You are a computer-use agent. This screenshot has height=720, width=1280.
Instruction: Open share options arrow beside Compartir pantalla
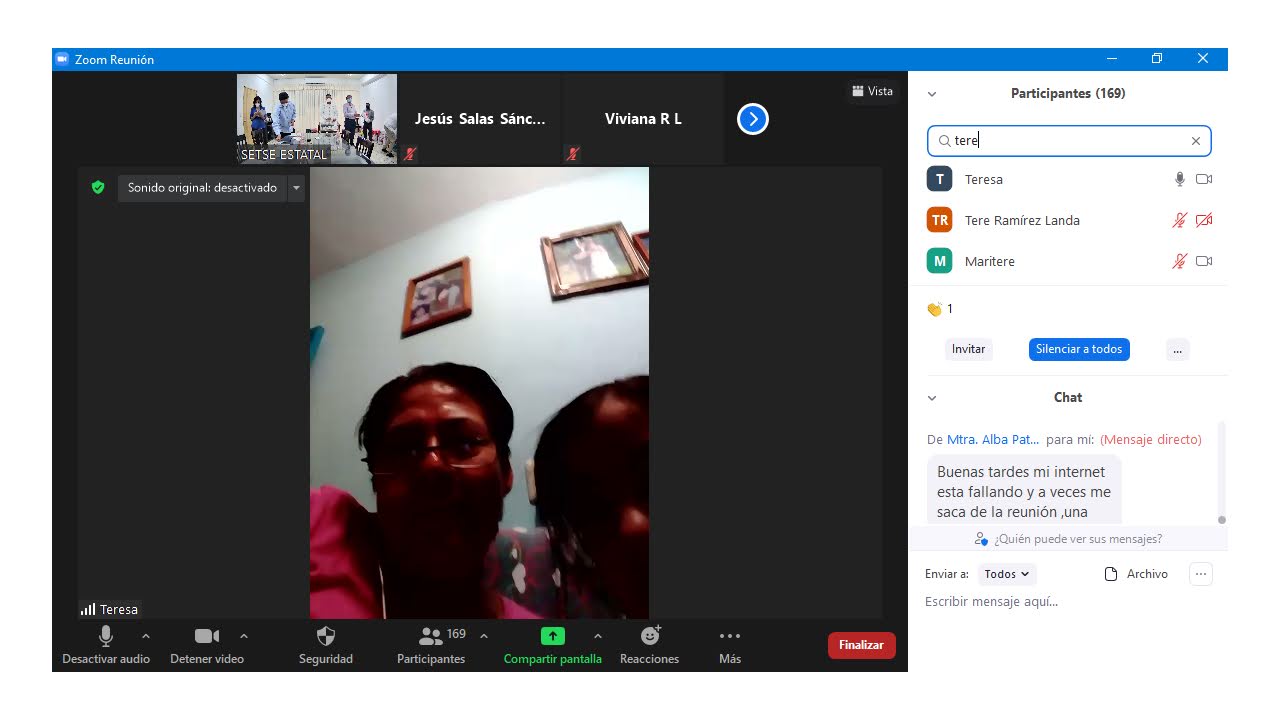[598, 636]
